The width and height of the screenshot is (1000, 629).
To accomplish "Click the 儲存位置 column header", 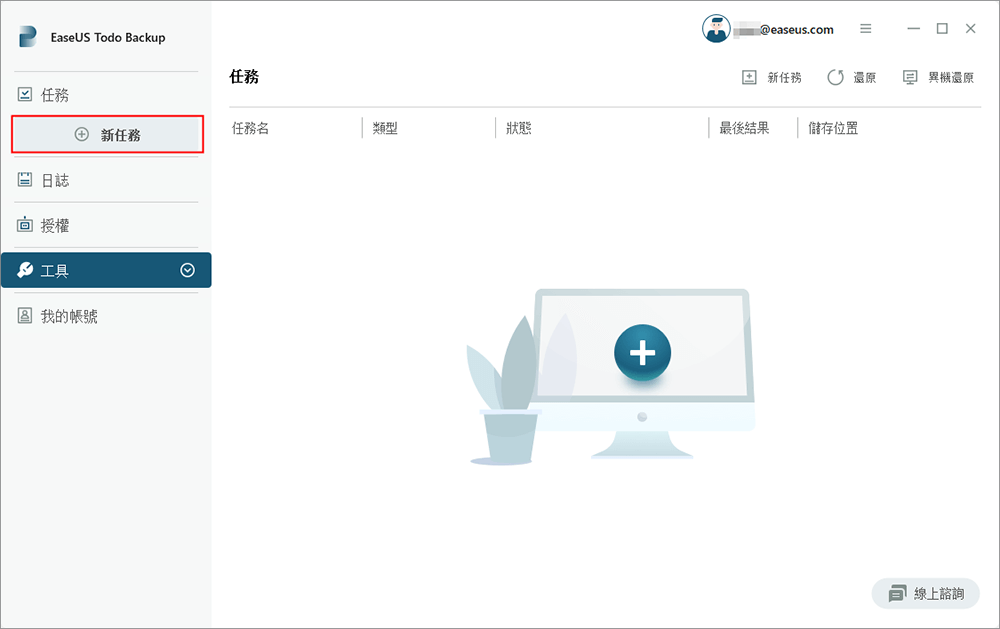I will [x=832, y=127].
